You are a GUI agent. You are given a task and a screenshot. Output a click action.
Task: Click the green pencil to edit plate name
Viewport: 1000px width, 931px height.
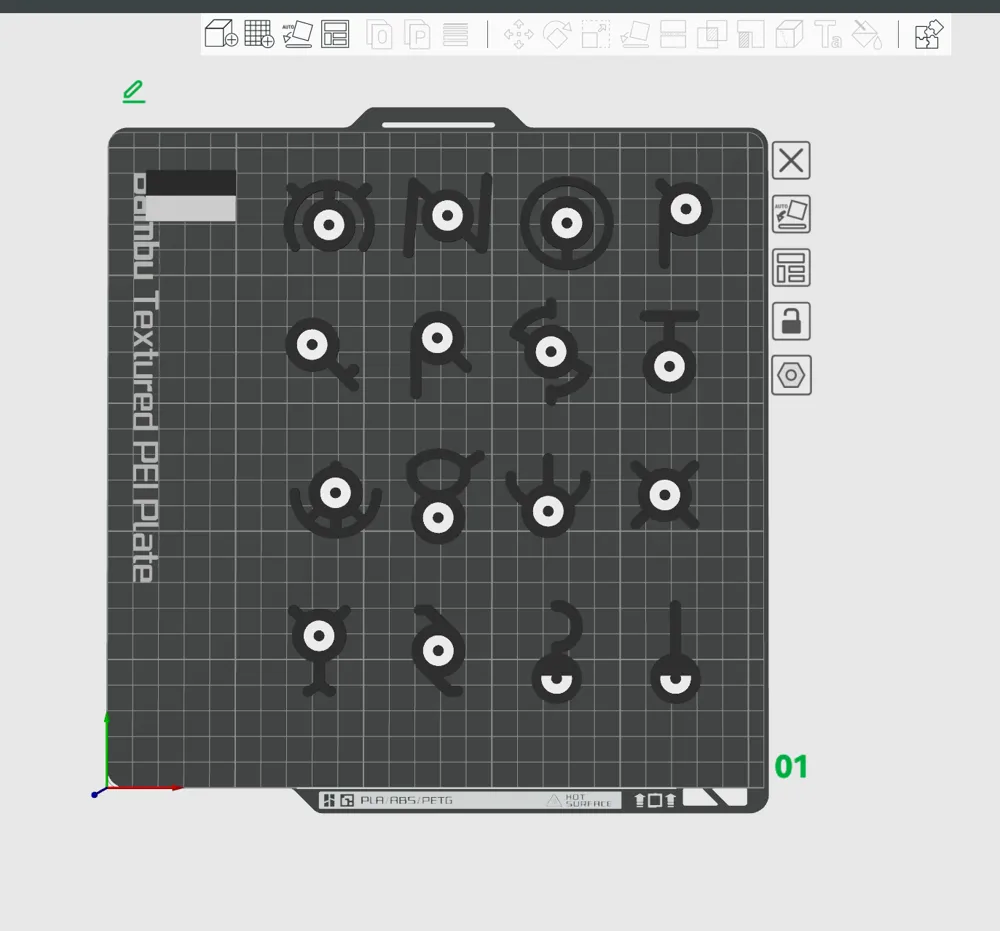(133, 92)
